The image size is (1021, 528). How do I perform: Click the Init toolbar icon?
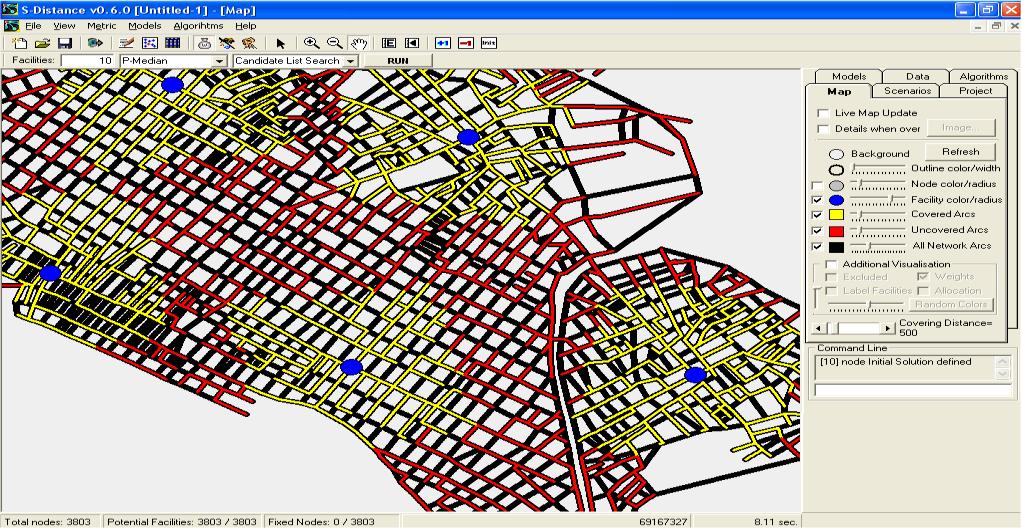pos(488,43)
